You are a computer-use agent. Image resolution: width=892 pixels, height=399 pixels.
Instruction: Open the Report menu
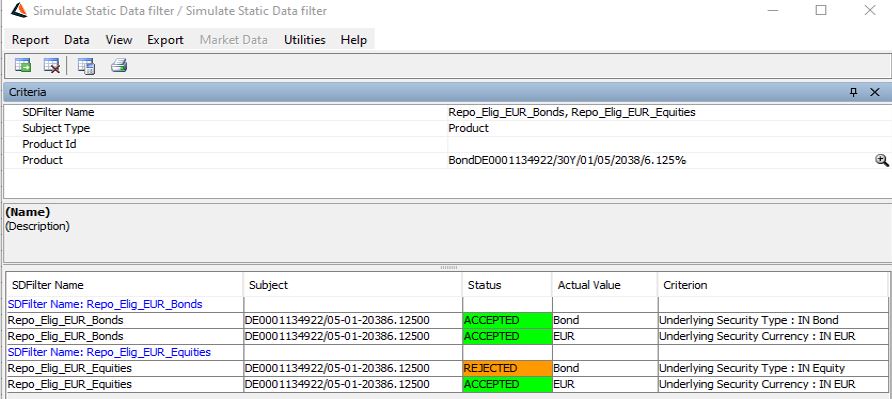click(x=31, y=40)
